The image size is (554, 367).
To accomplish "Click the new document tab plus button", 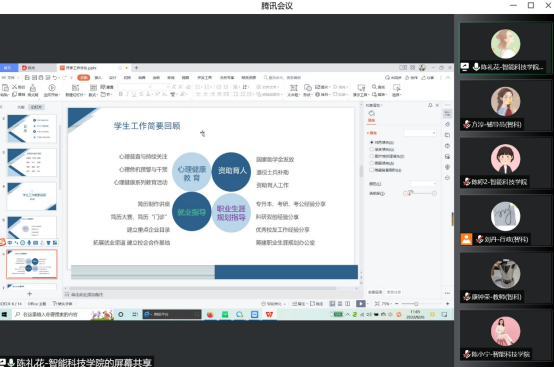I will pyautogui.click(x=136, y=67).
